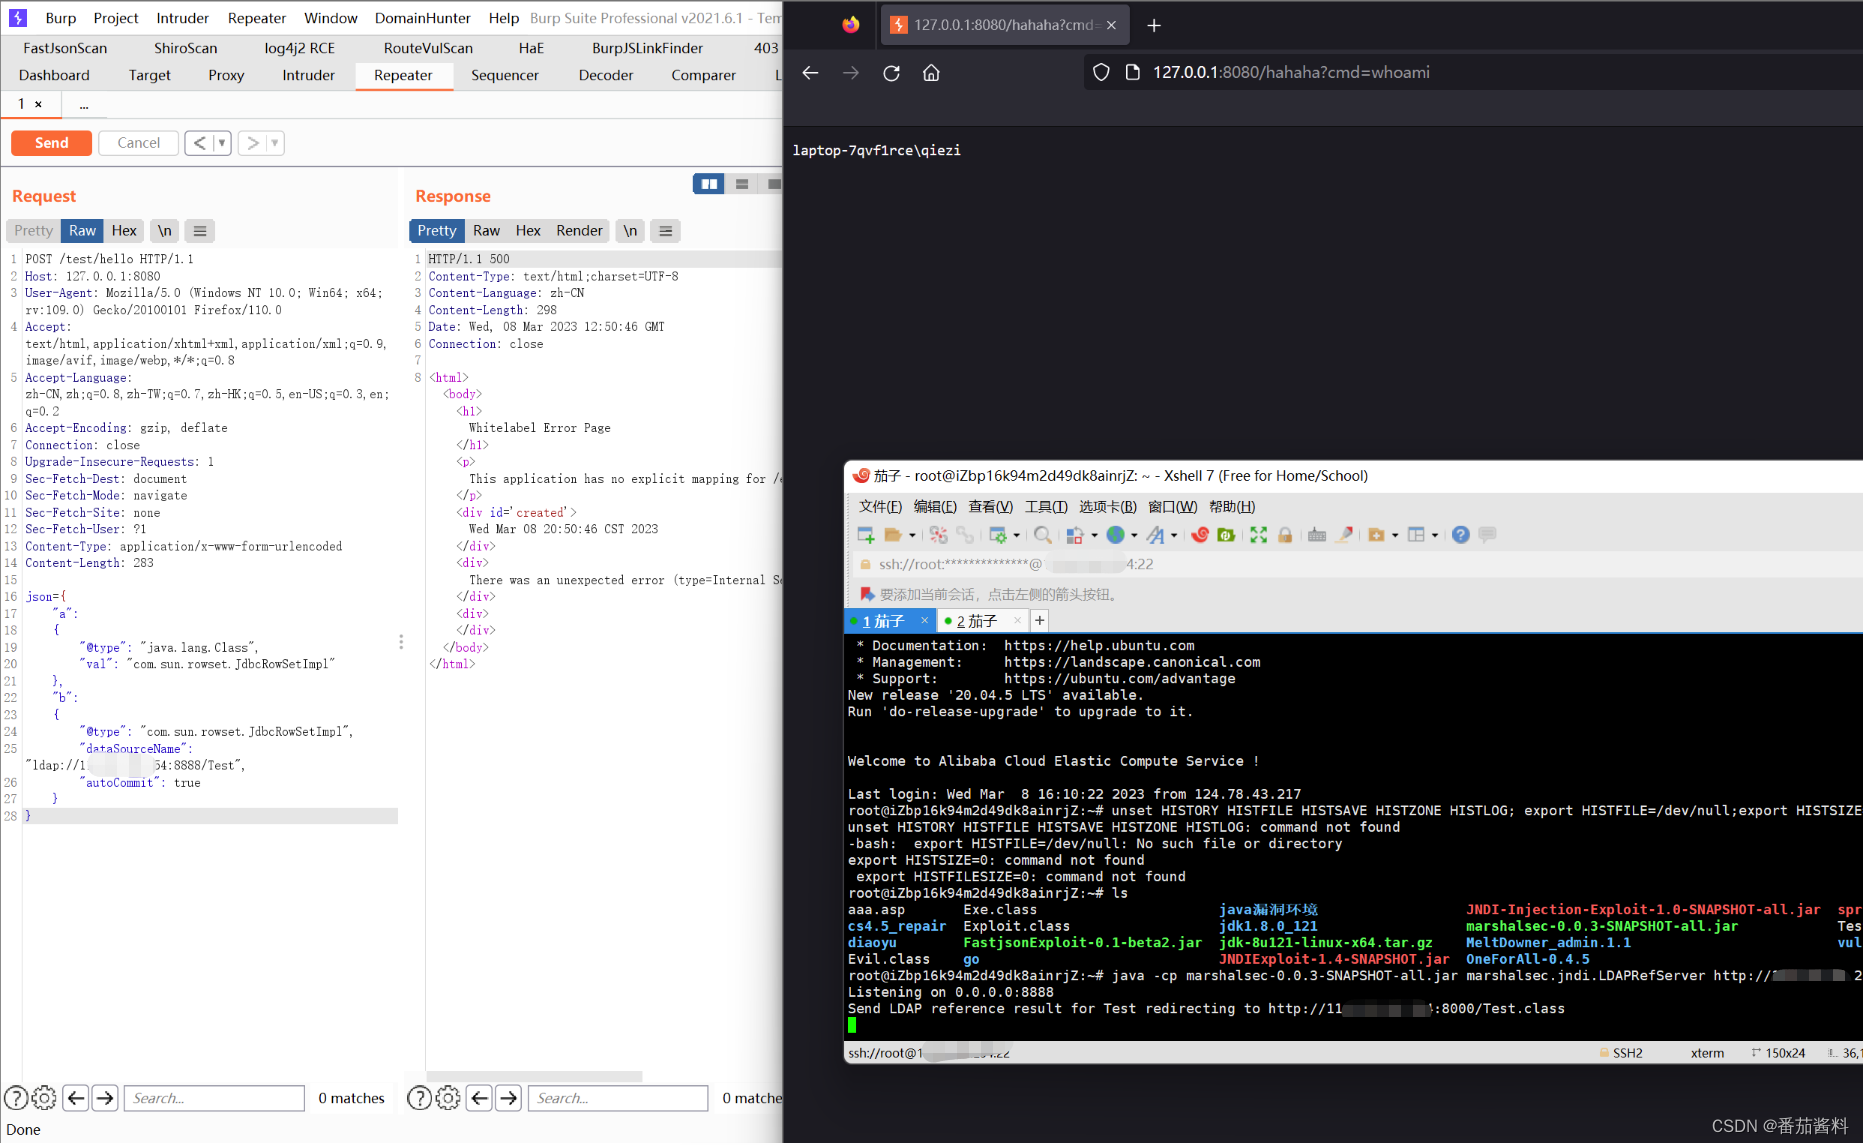Viewport: 1865px width, 1145px height.
Task: Click the Response panel search field
Action: tap(618, 1098)
